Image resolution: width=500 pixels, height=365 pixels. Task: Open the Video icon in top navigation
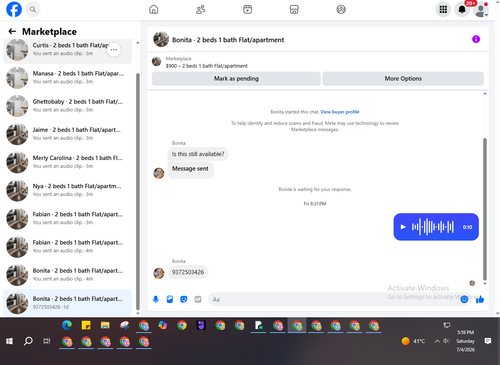coord(247,9)
